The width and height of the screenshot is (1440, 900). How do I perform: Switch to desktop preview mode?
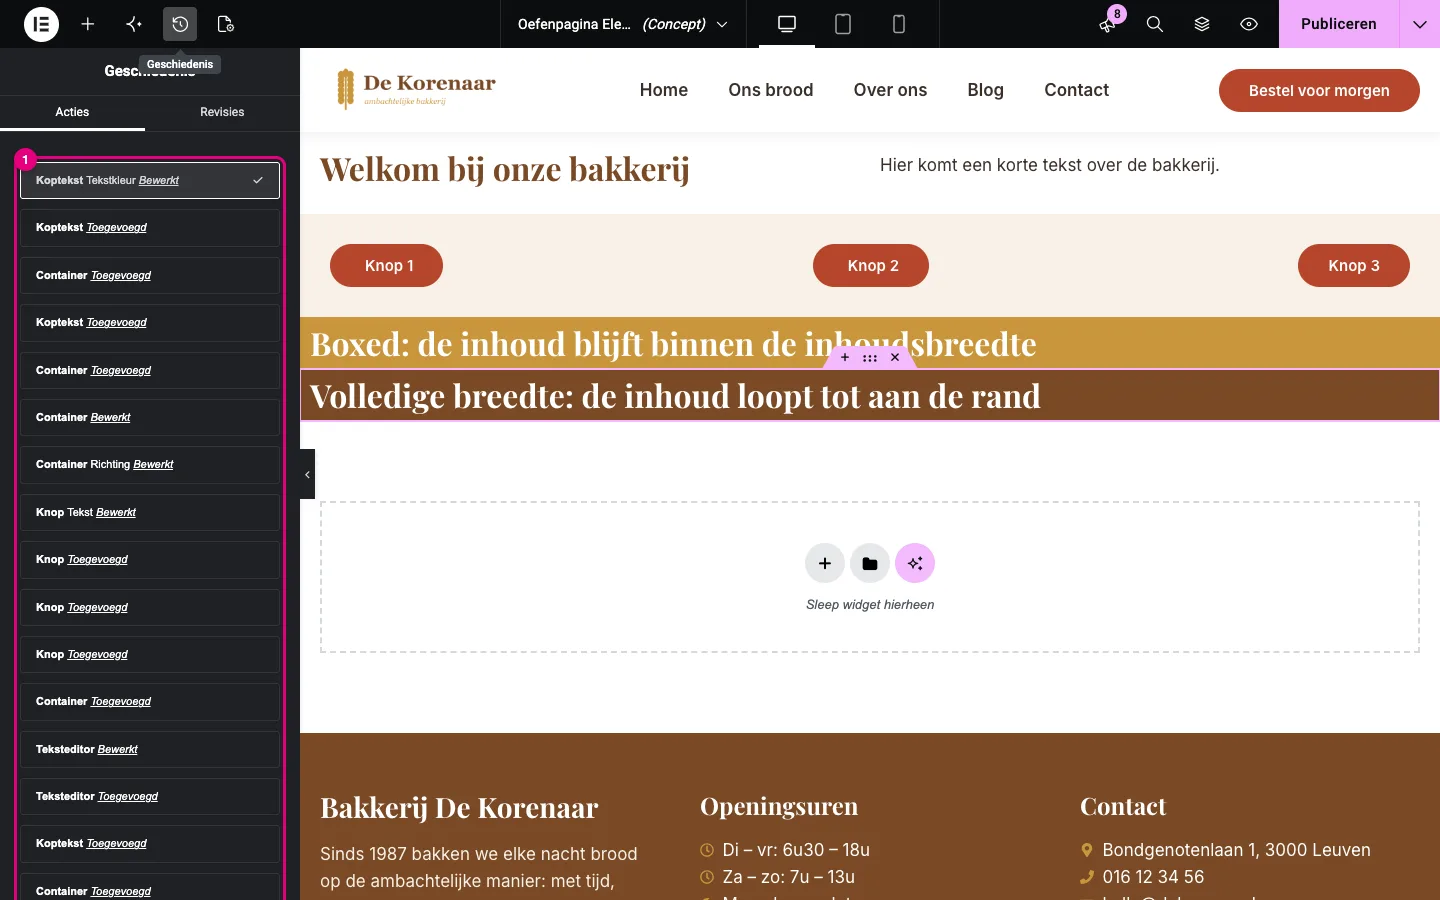coord(787,24)
